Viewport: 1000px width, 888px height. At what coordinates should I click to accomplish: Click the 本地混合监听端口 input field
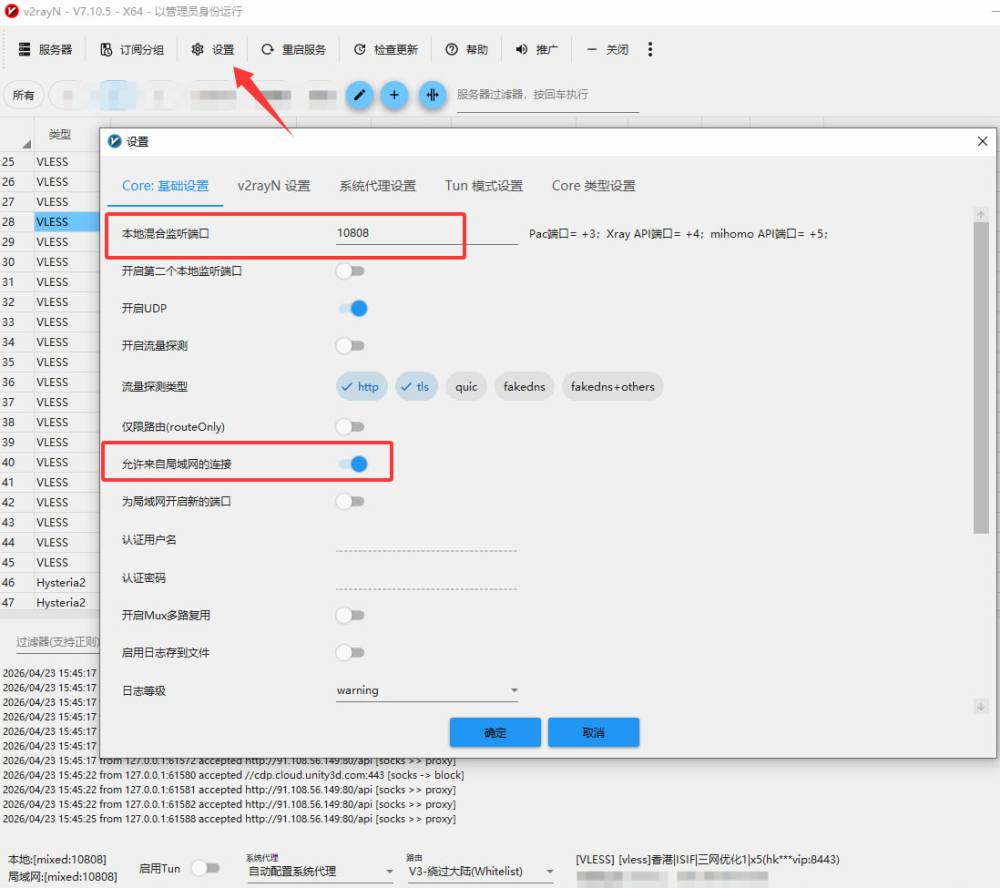pyautogui.click(x=425, y=233)
